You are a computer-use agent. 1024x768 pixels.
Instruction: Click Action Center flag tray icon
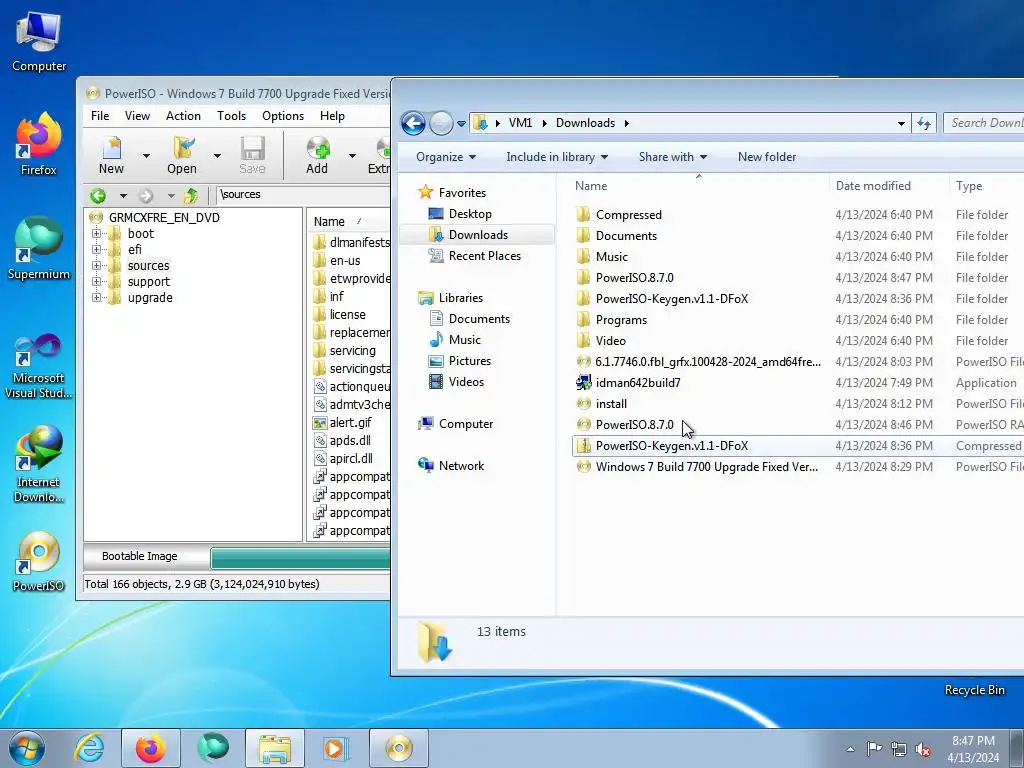coord(874,749)
